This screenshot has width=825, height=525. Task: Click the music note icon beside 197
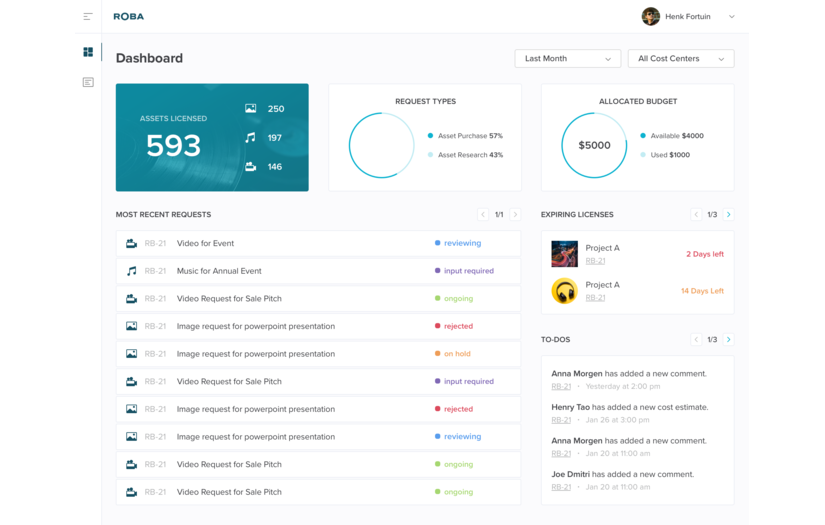250,138
